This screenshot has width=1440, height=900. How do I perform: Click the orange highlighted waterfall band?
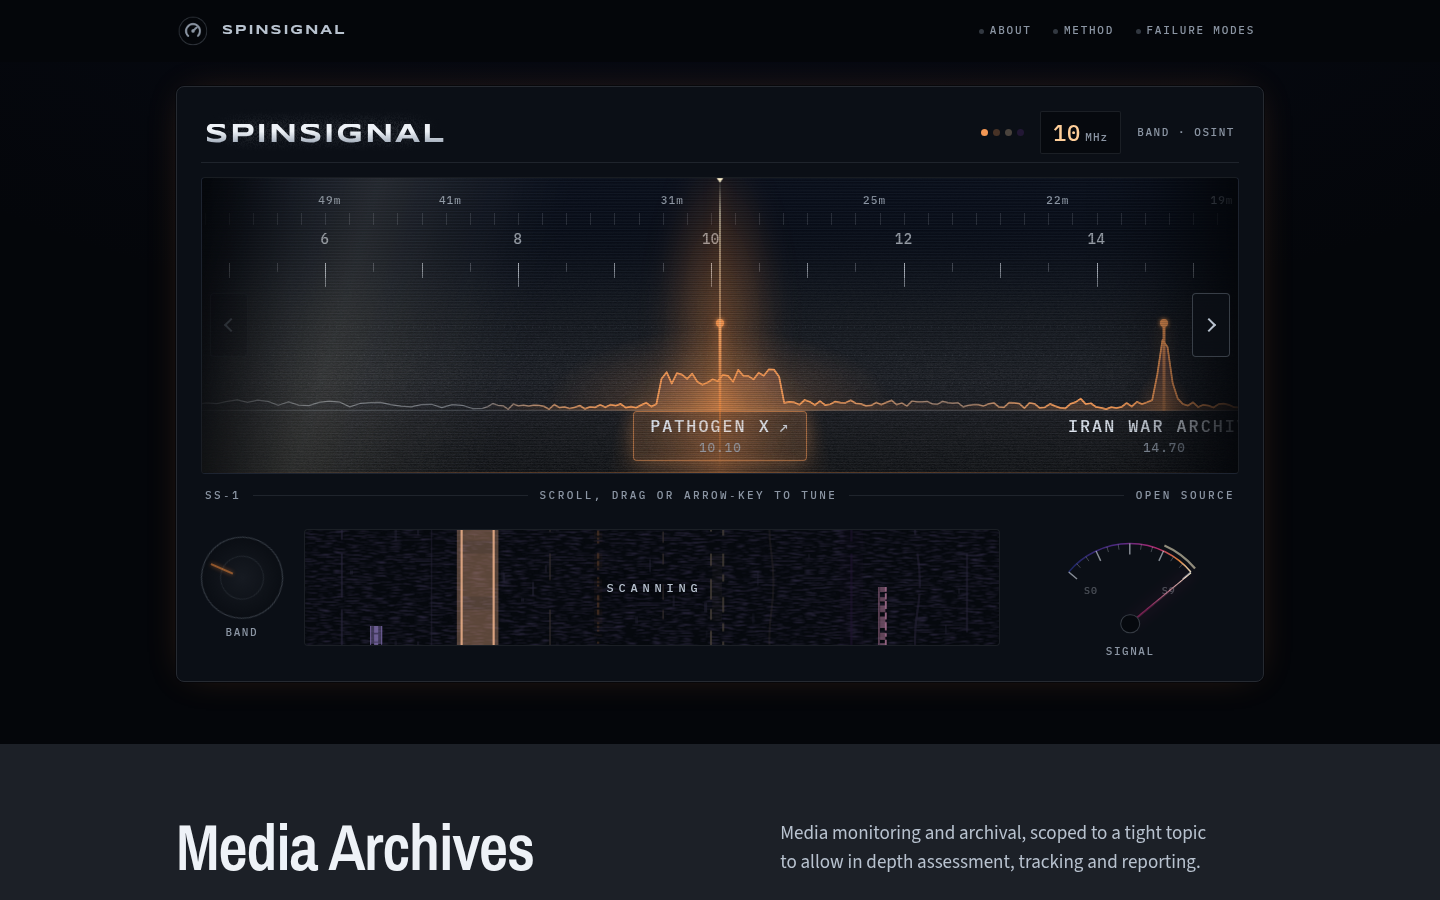[x=477, y=587]
